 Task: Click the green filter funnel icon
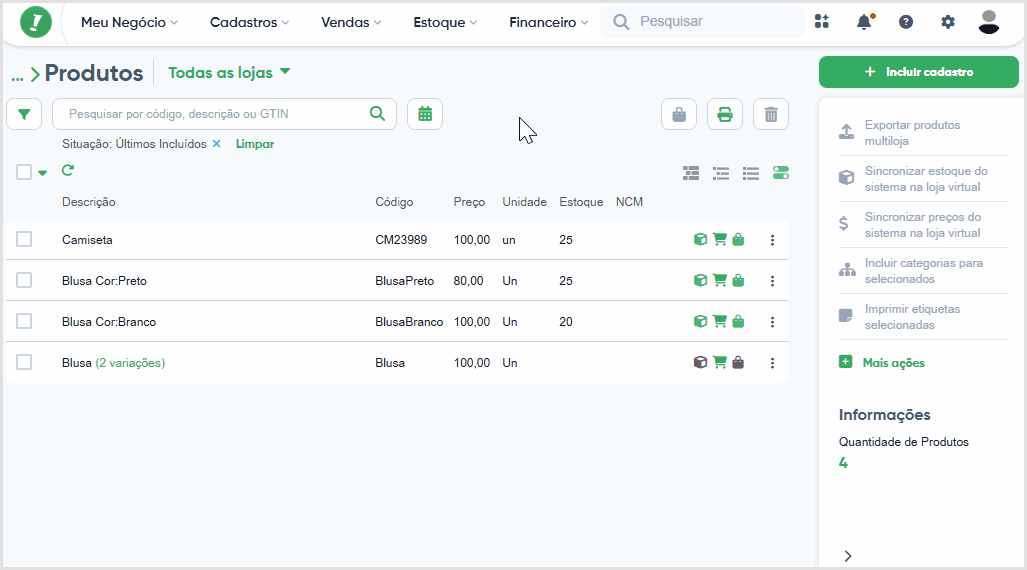pyautogui.click(x=24, y=114)
